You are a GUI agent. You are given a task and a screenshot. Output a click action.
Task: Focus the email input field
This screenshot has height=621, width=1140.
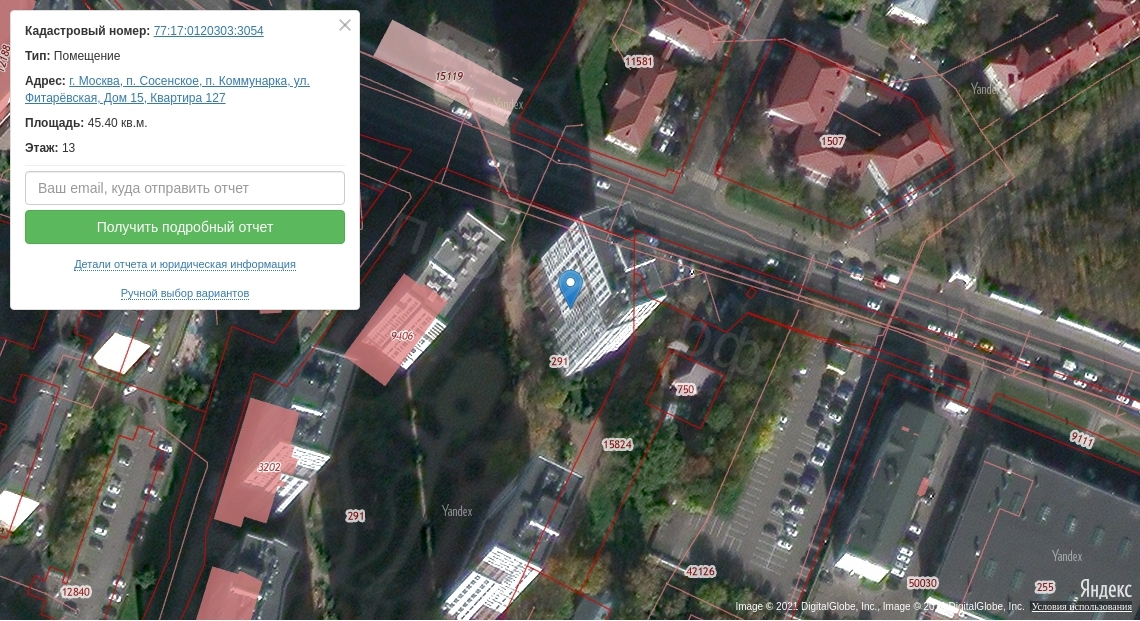pyautogui.click(x=185, y=188)
